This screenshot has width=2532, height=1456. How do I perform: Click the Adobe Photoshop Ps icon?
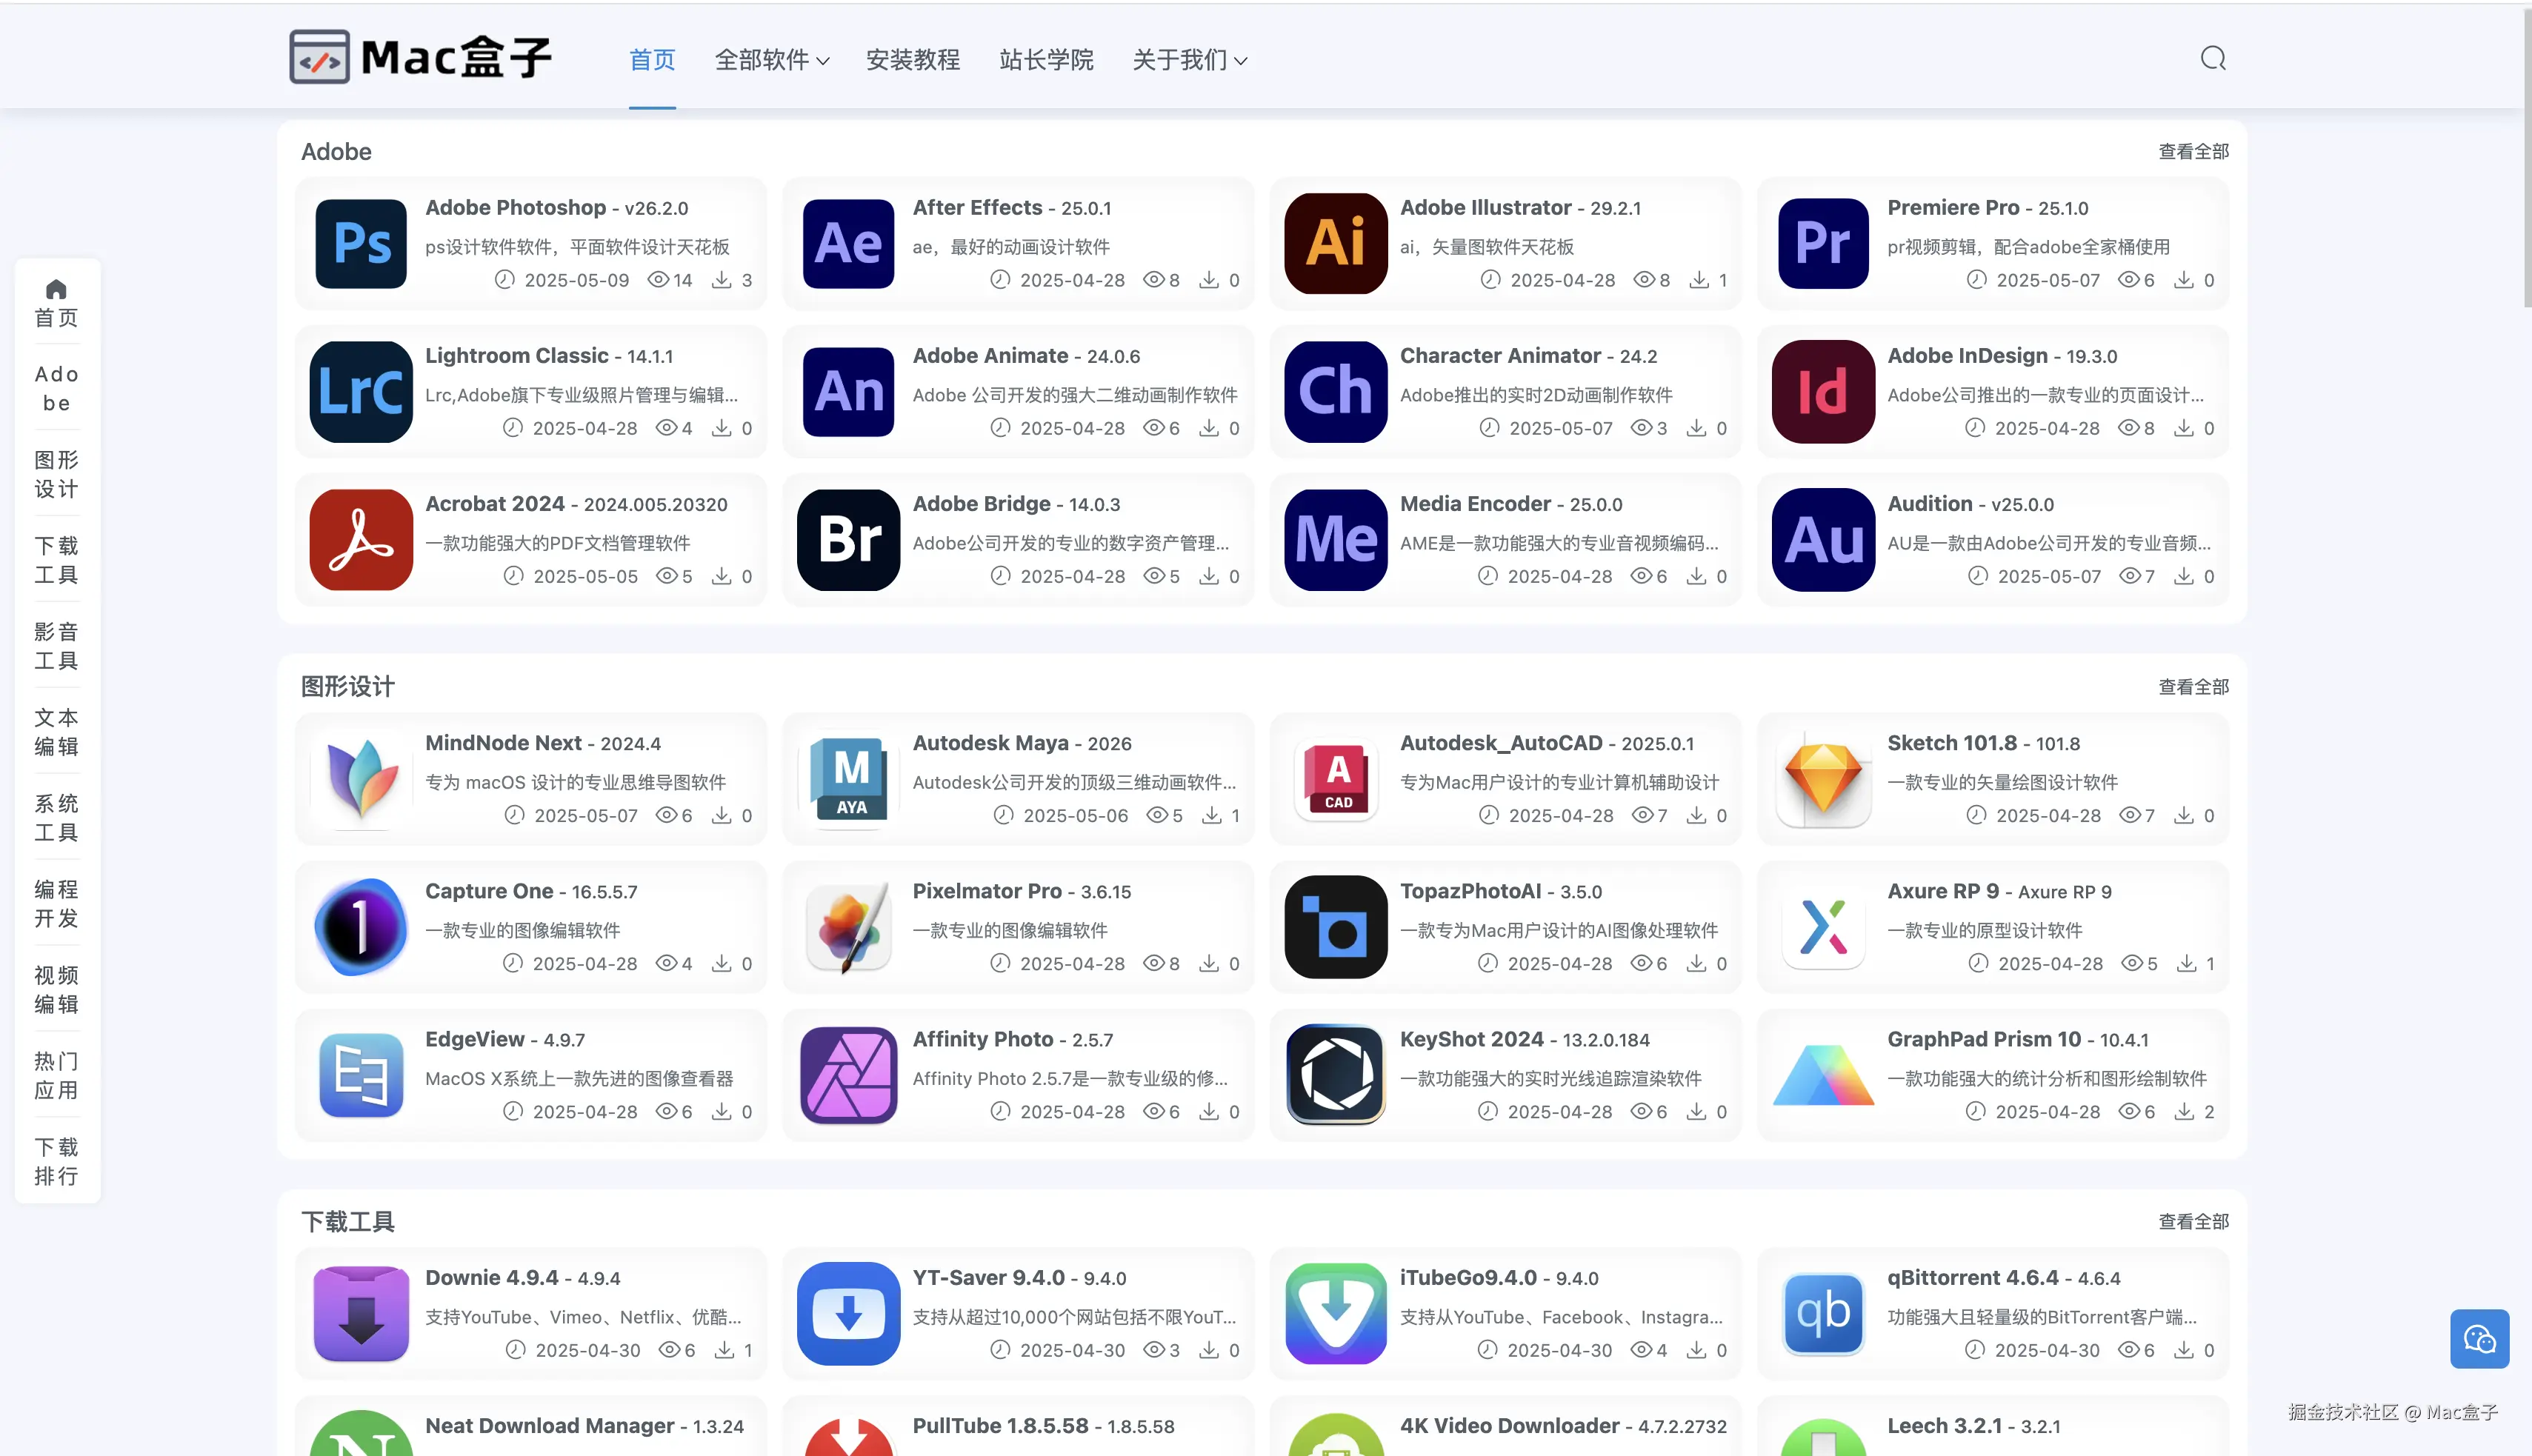pos(361,243)
